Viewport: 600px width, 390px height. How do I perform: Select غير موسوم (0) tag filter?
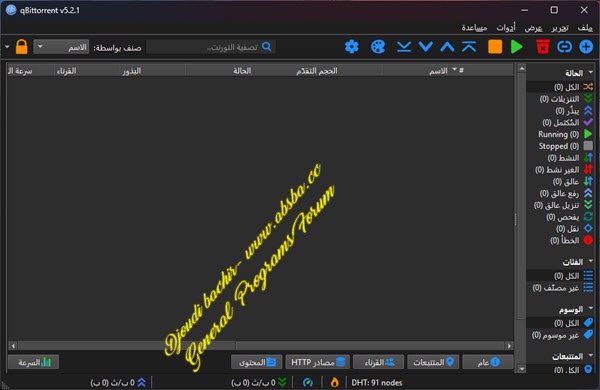pyautogui.click(x=562, y=335)
